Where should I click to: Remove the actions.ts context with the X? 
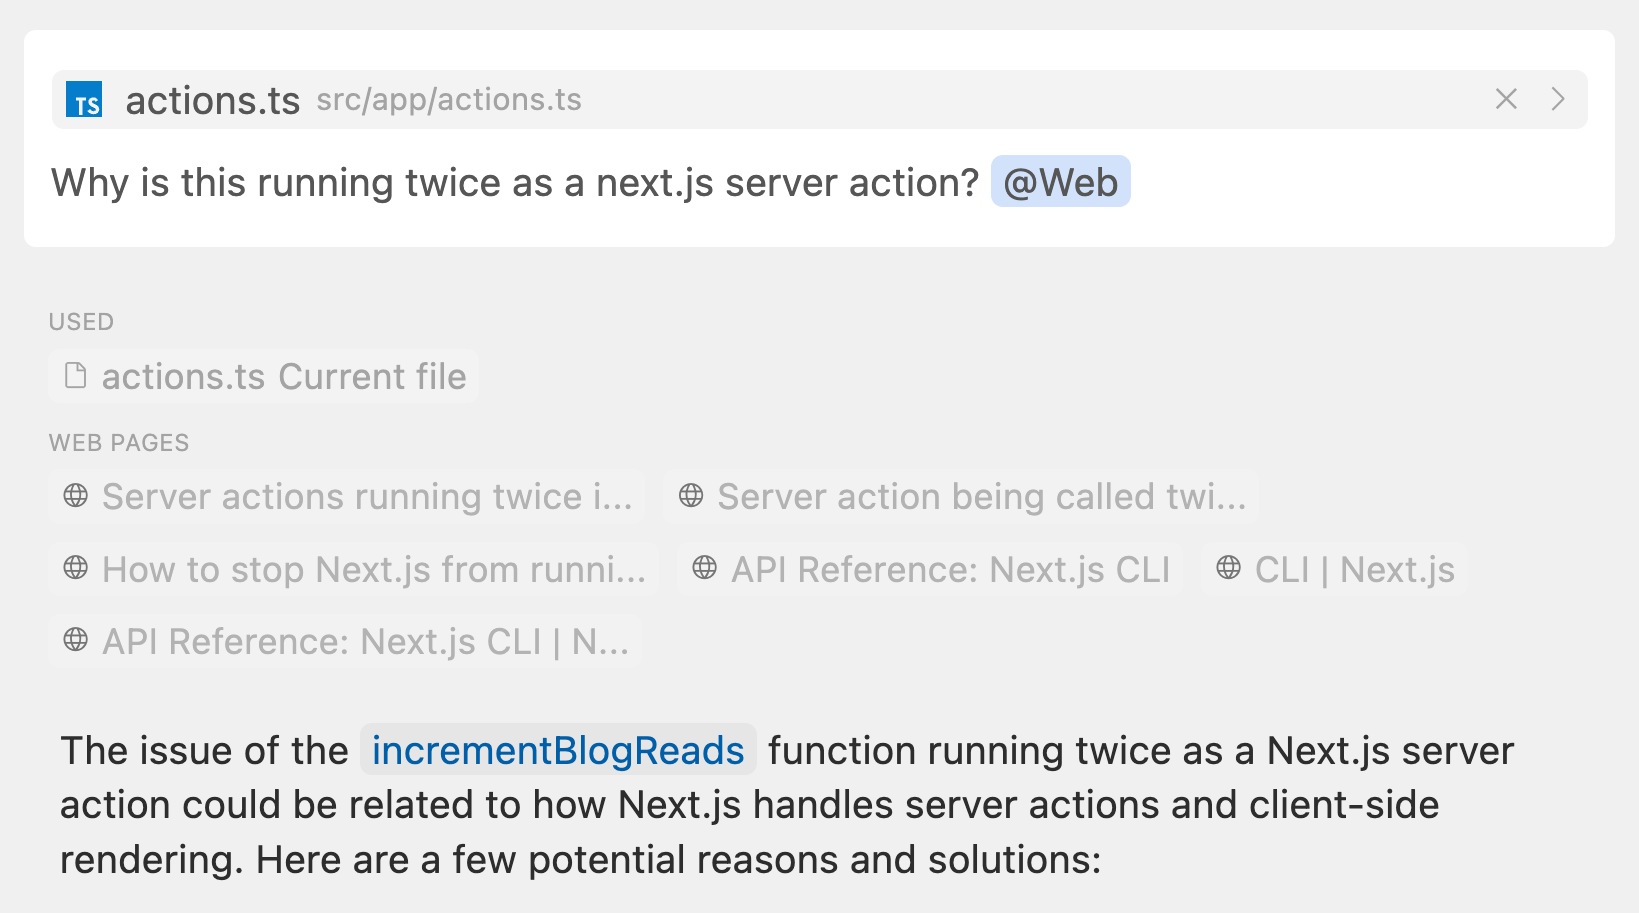point(1506,99)
